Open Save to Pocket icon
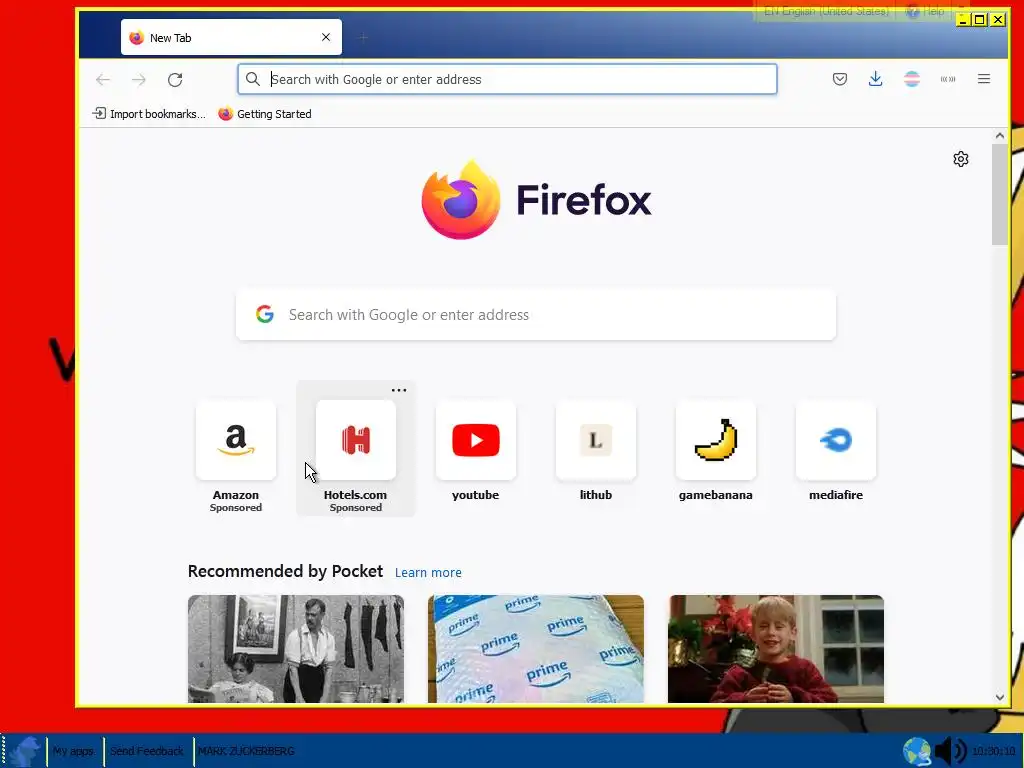The width and height of the screenshot is (1024, 768). [x=840, y=79]
